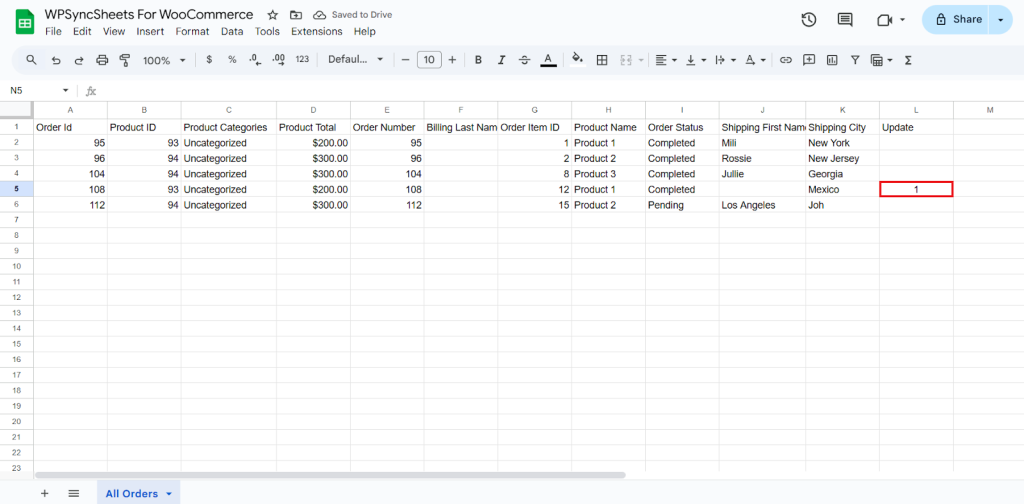Click the move to folder icon

[x=296, y=15]
